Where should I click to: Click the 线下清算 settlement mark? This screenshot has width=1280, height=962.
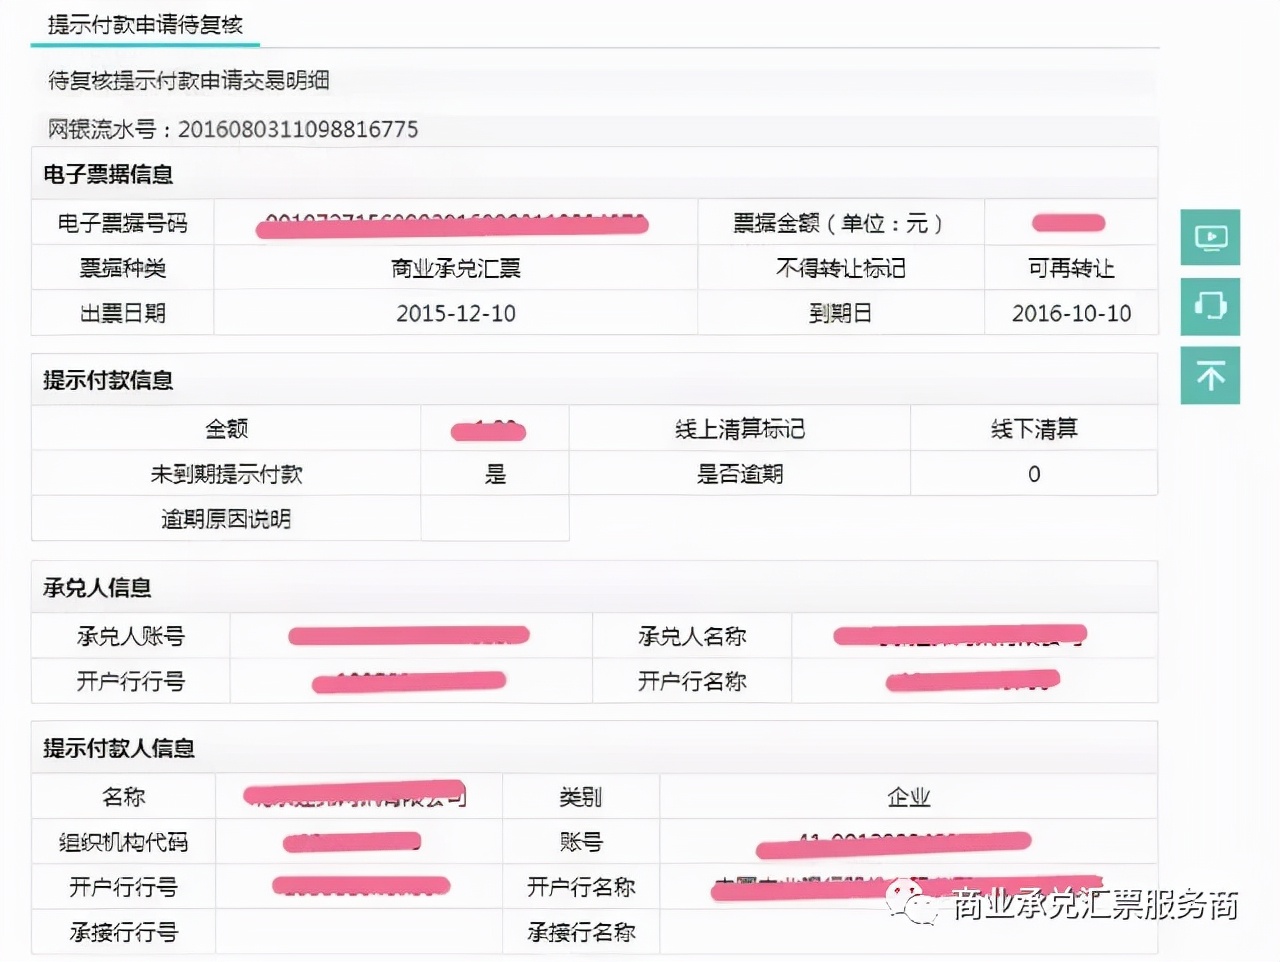[x=1034, y=429]
